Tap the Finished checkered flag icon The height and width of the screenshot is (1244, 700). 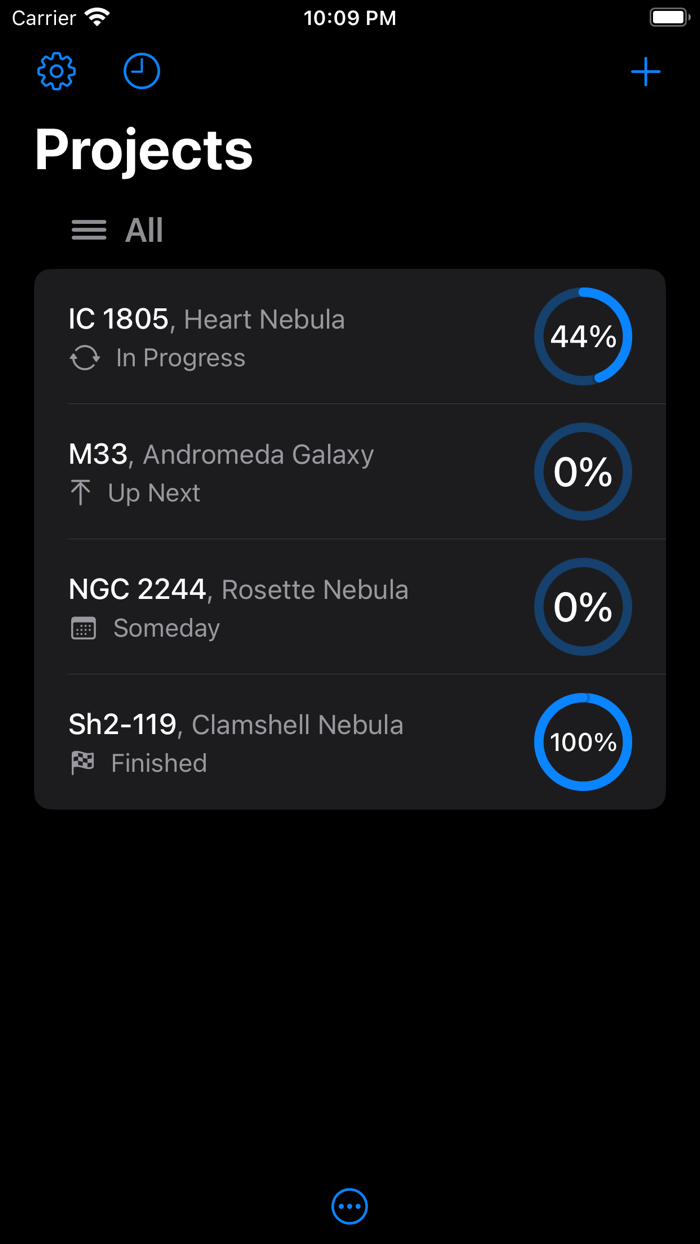[83, 763]
